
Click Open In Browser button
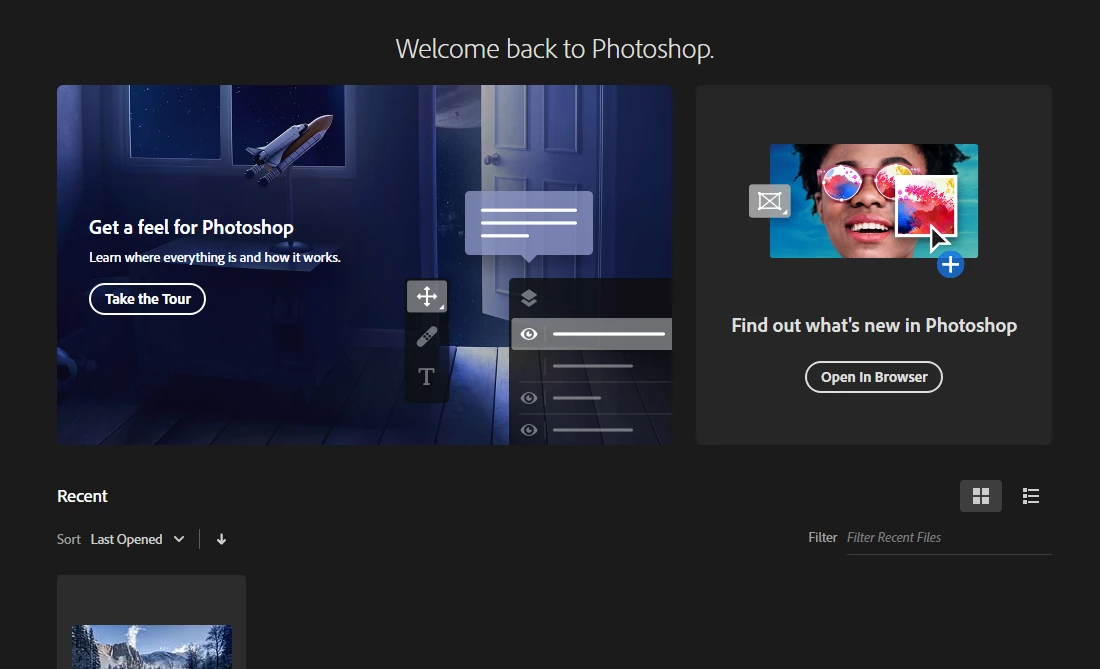point(873,377)
